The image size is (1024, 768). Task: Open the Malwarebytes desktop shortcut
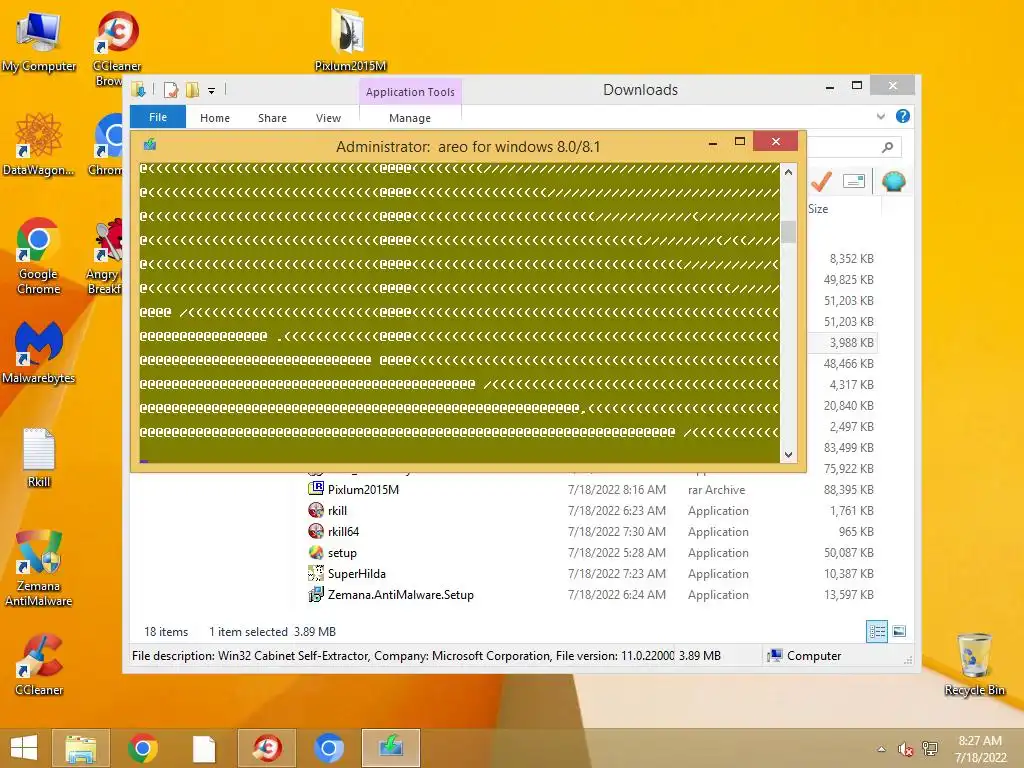(39, 353)
